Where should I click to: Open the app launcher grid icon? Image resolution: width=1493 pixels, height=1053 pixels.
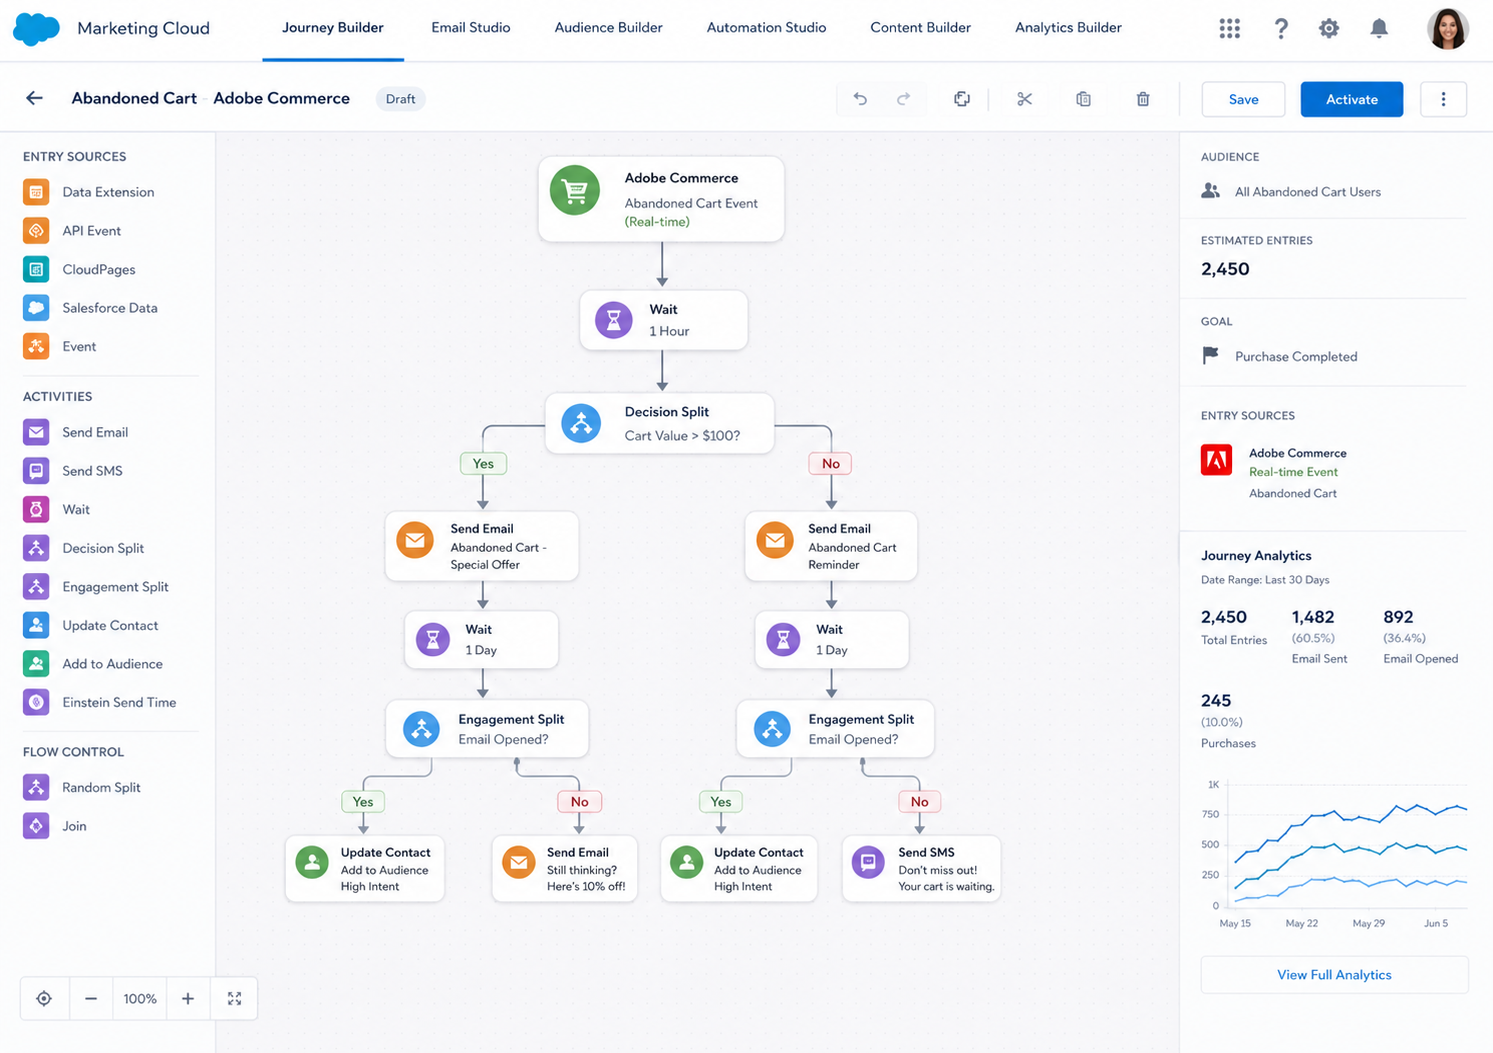[1230, 28]
